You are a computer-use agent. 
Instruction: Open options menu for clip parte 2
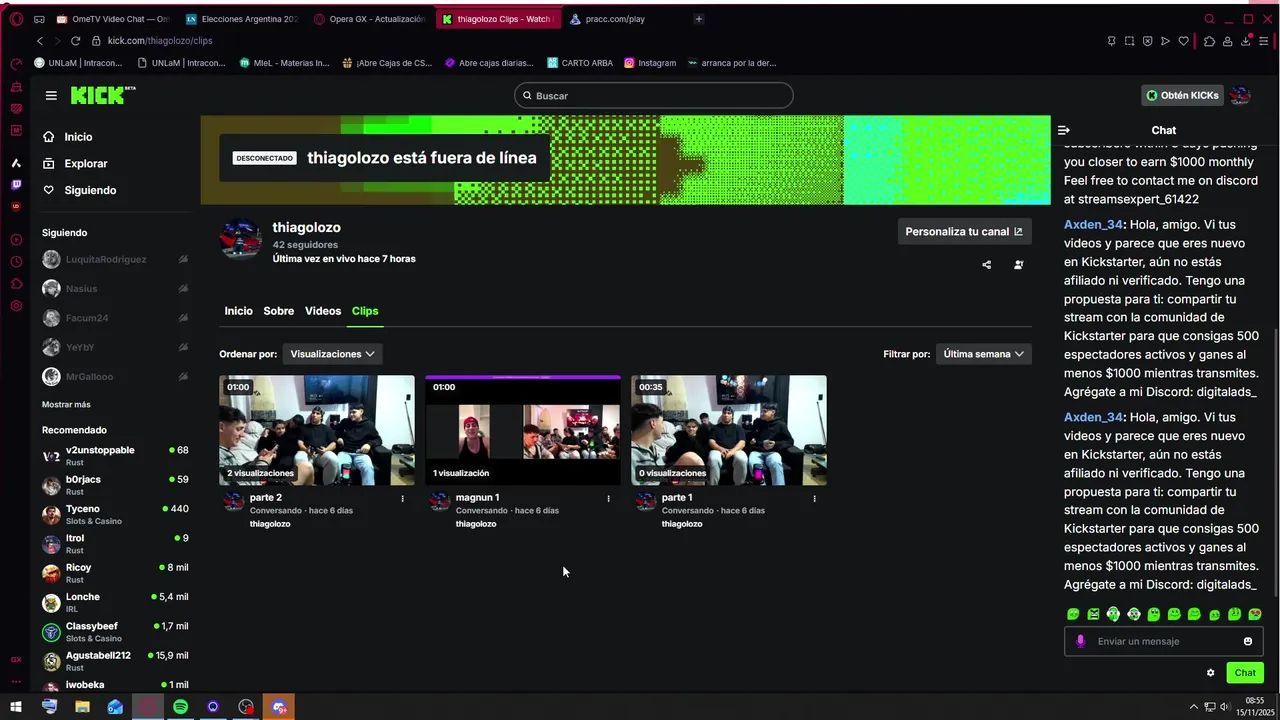pos(403,498)
